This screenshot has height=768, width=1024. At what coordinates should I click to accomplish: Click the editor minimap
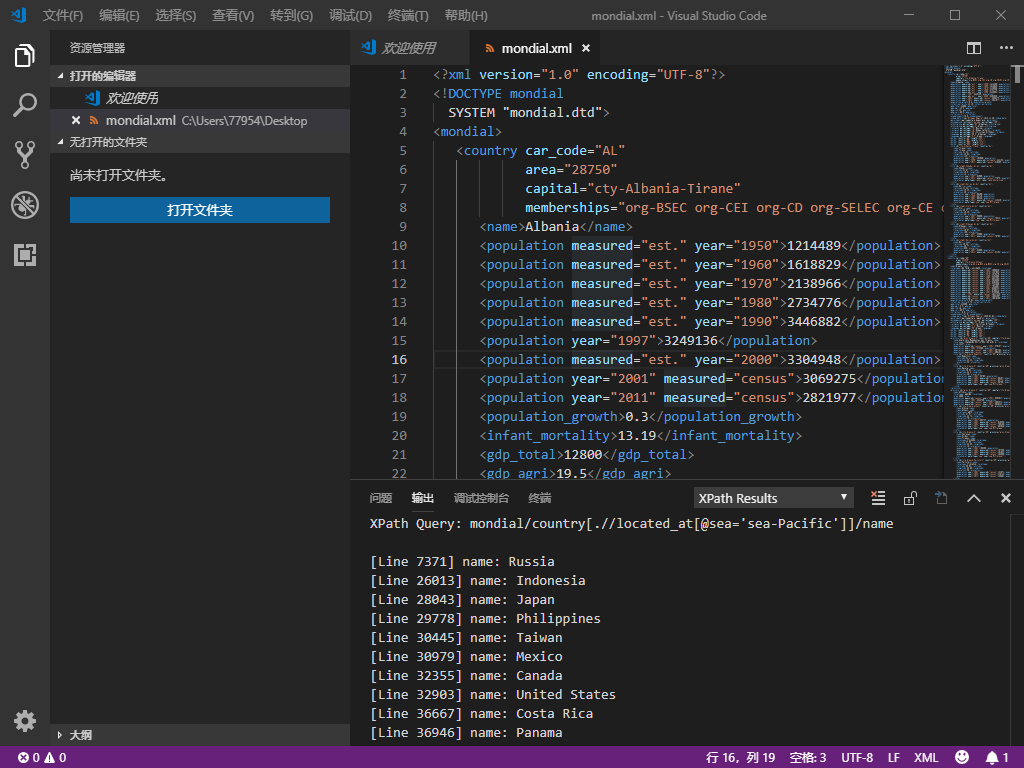coord(978,271)
